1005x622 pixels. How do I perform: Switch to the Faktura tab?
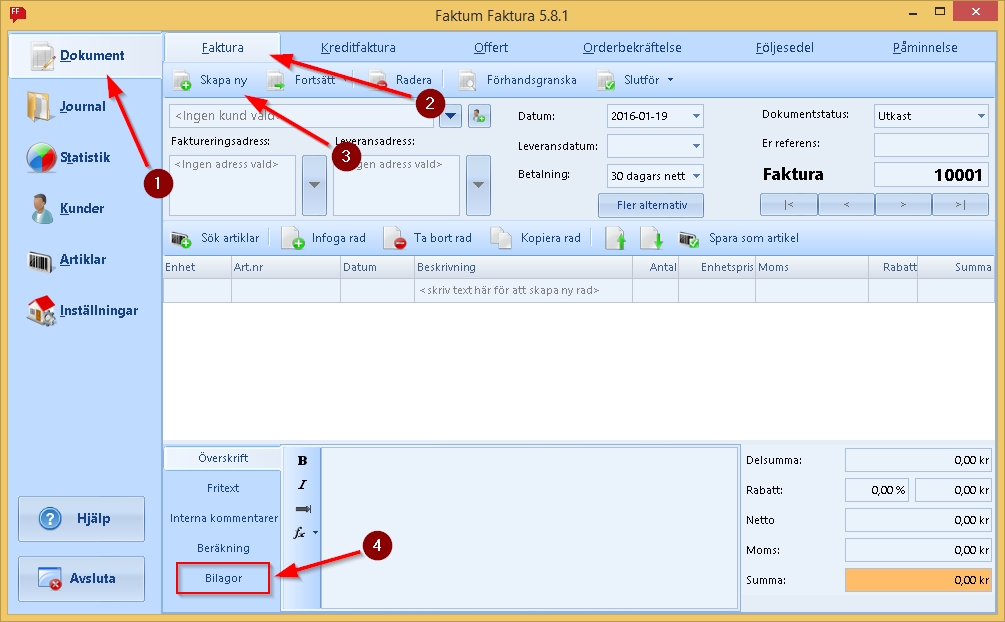click(x=222, y=47)
